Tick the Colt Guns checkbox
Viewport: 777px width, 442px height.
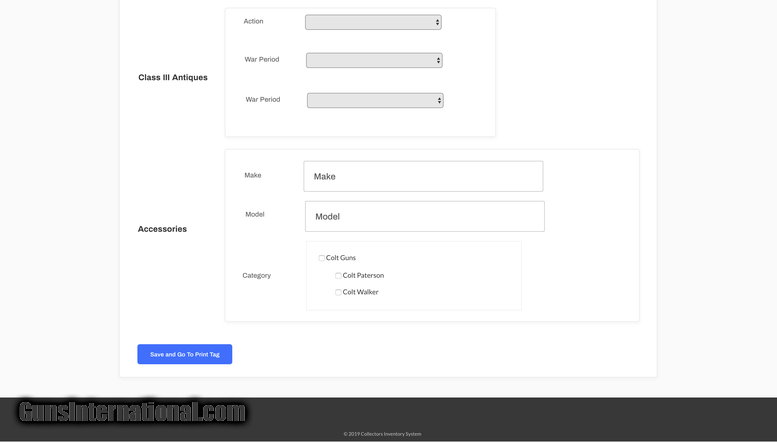pos(322,258)
